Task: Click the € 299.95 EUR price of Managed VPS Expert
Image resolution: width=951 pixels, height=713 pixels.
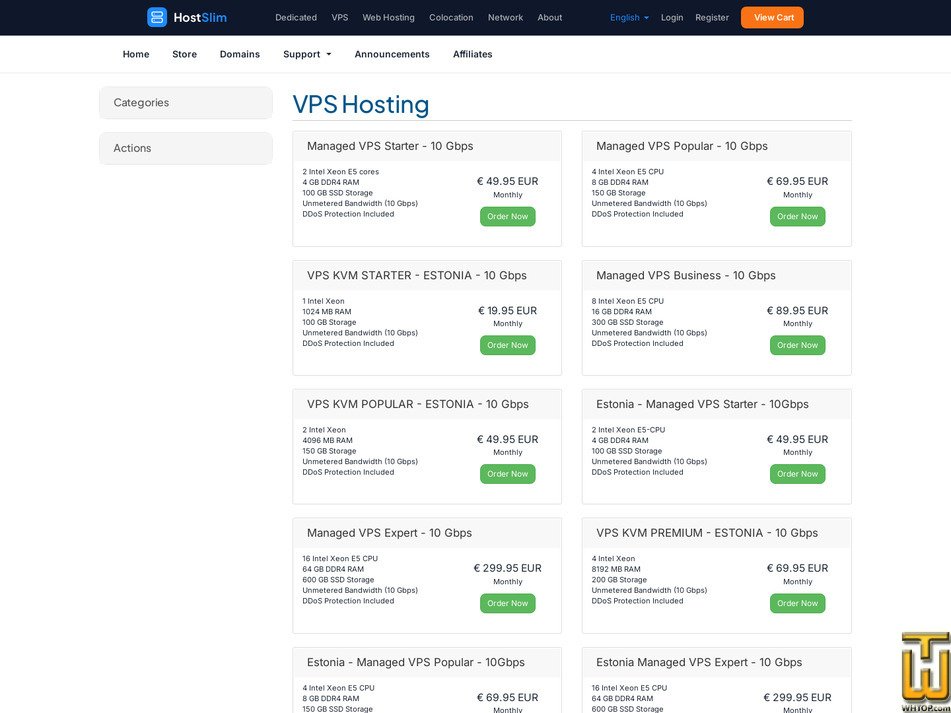Action: pos(508,568)
